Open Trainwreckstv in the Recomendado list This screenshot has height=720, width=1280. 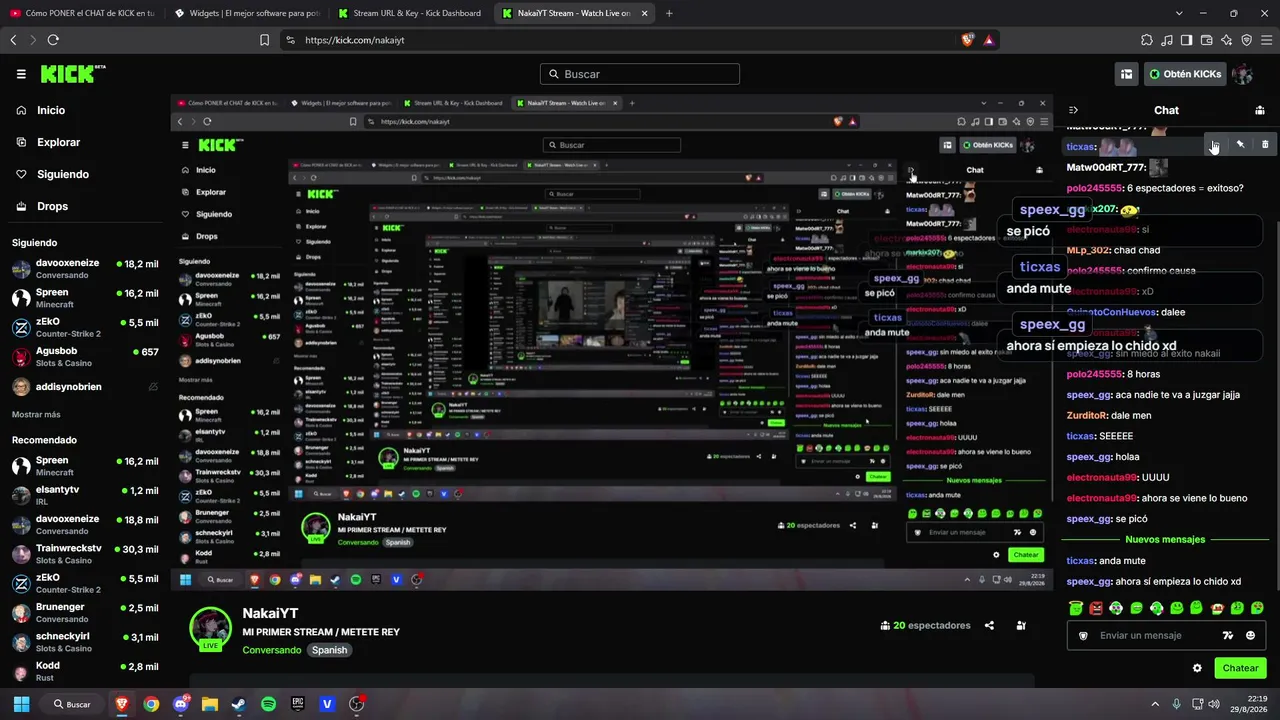(85, 554)
